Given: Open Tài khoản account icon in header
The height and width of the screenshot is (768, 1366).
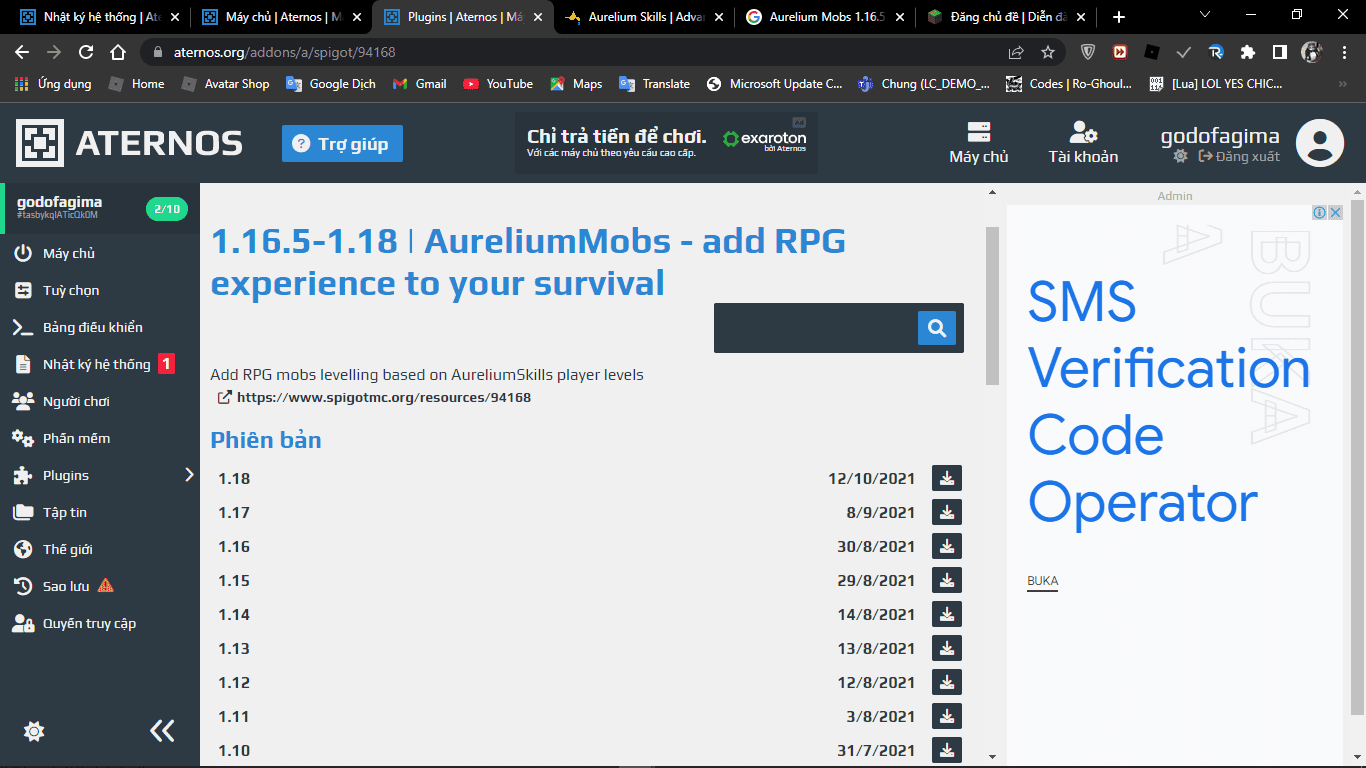Looking at the screenshot, I should pos(1083,143).
